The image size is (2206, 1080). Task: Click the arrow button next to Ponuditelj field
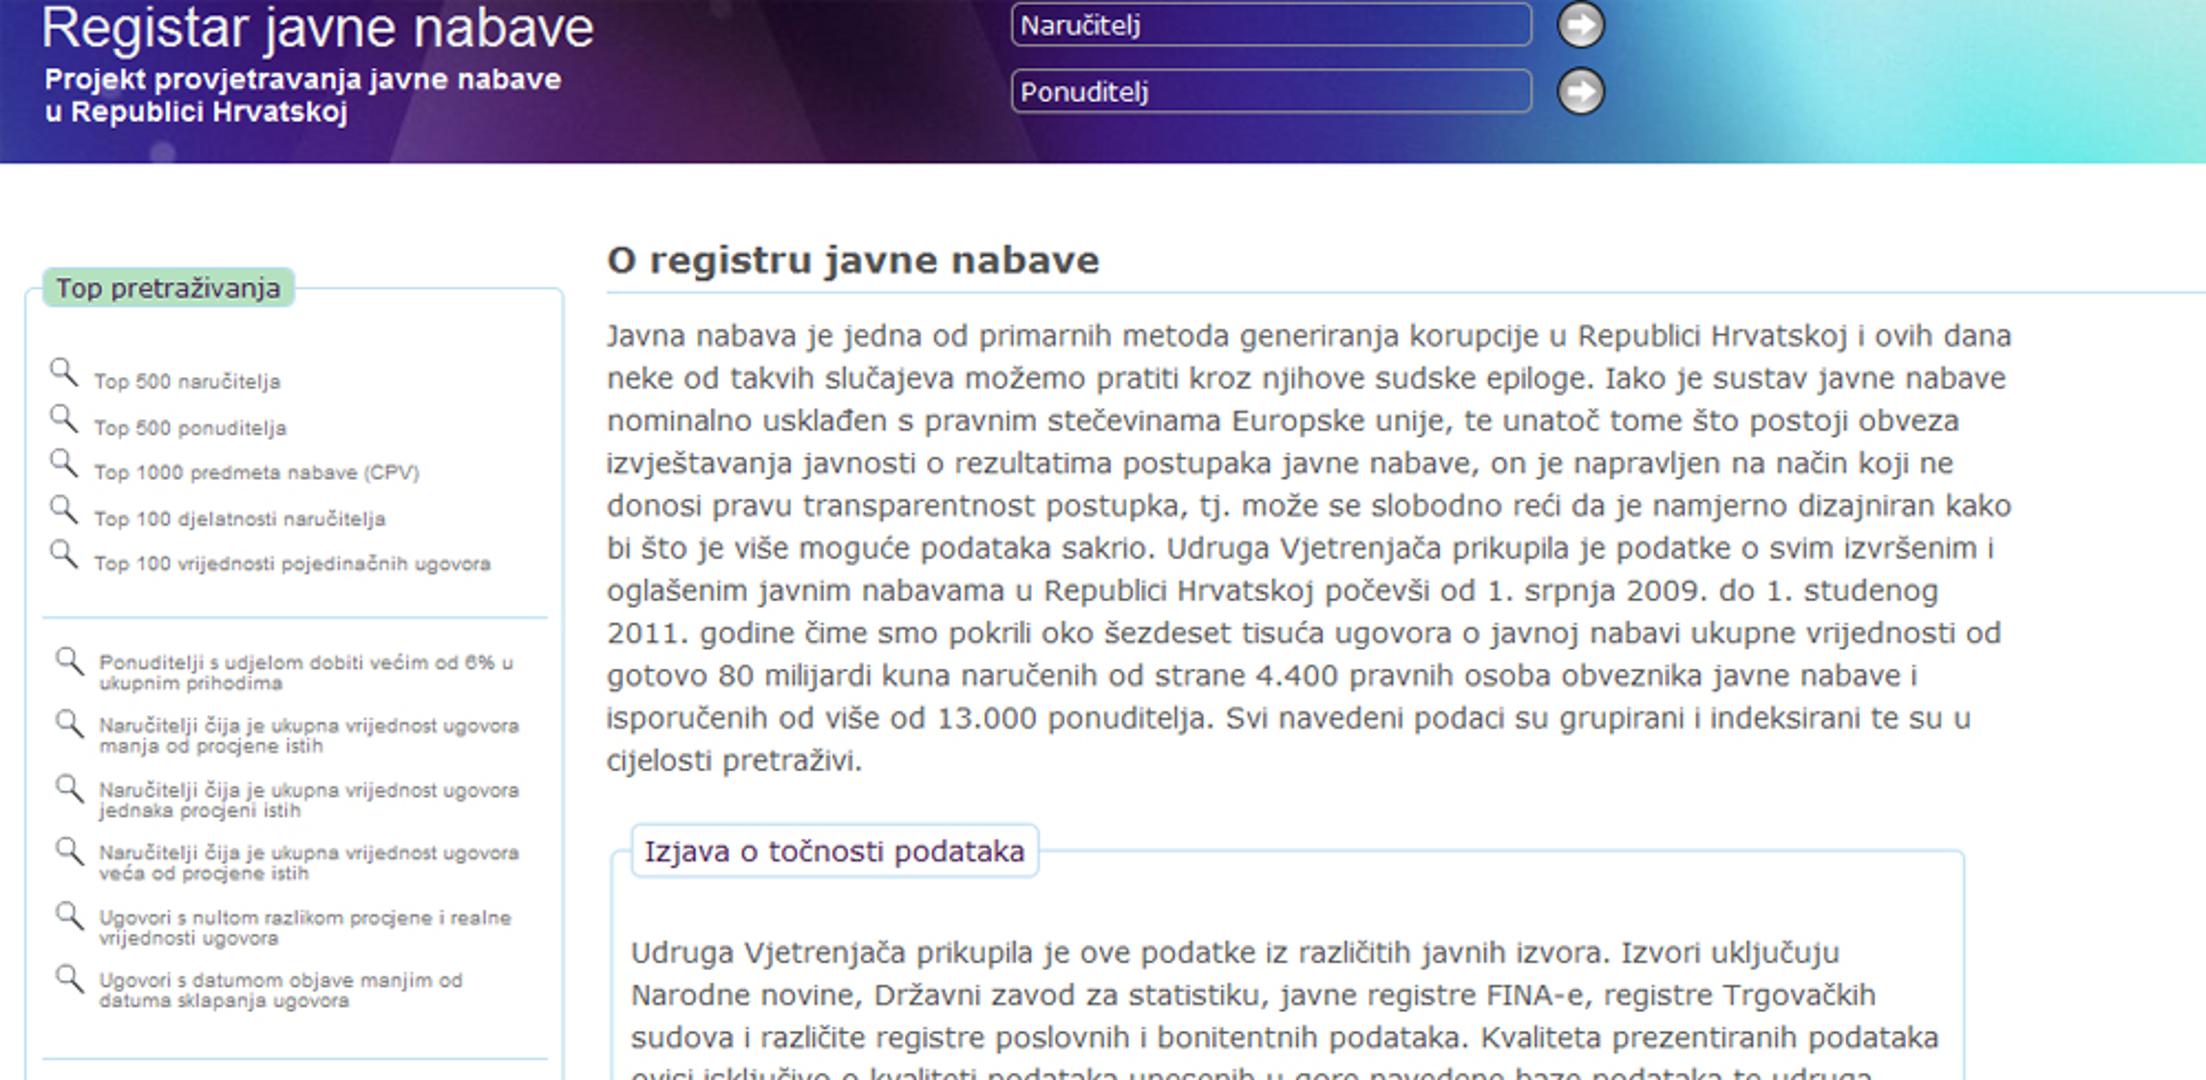(1580, 92)
